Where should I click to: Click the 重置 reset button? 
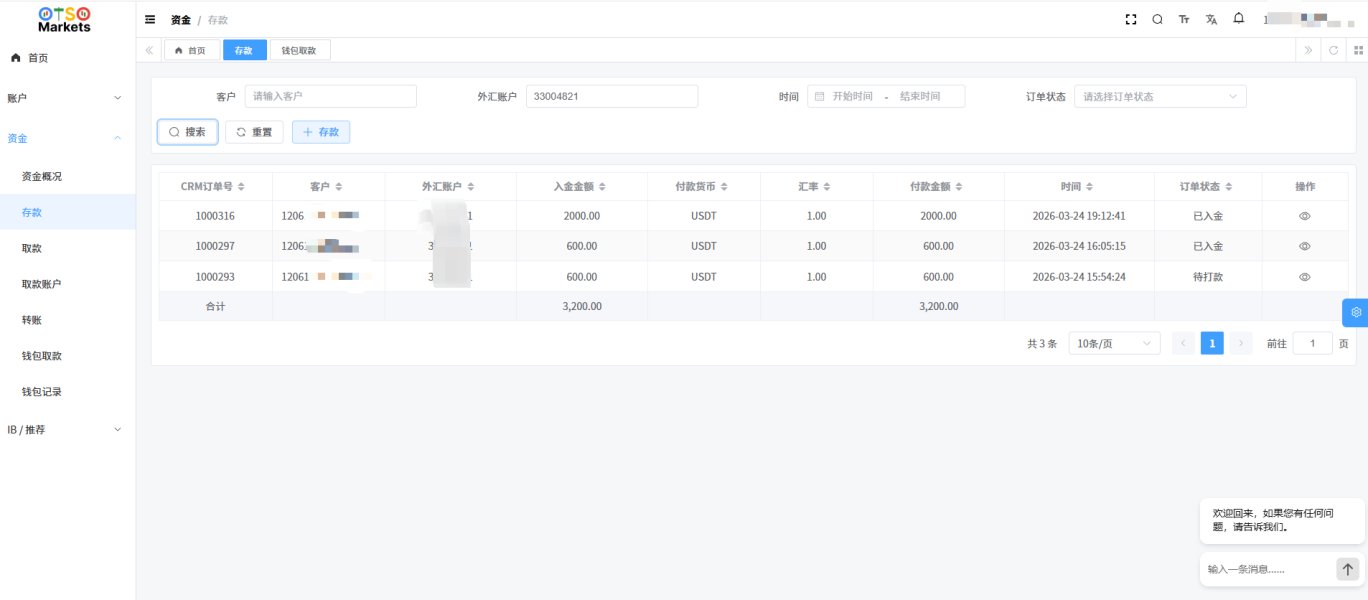pyautogui.click(x=254, y=132)
